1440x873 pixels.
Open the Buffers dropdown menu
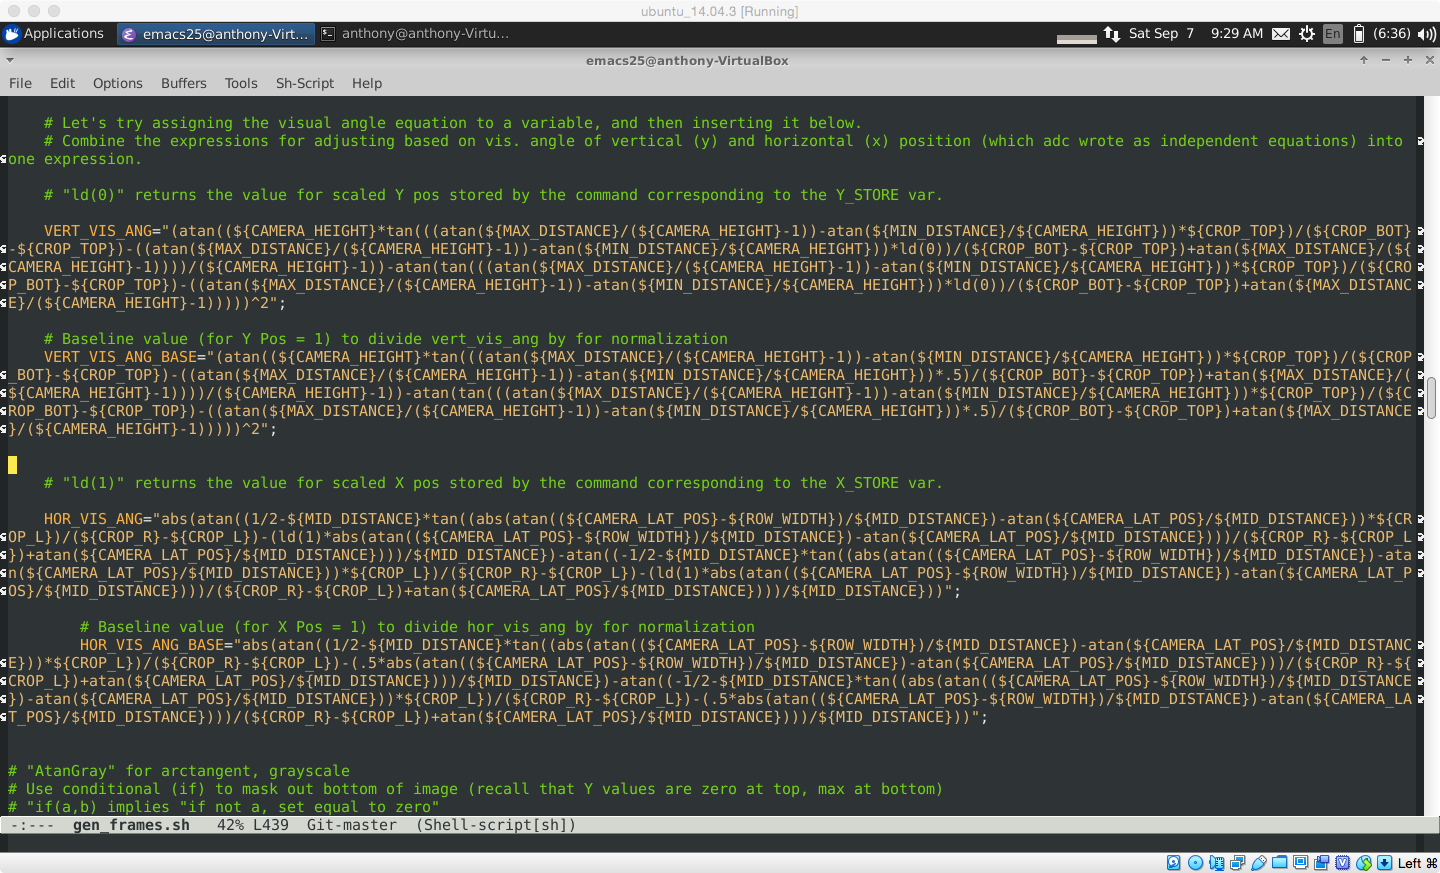[x=183, y=83]
